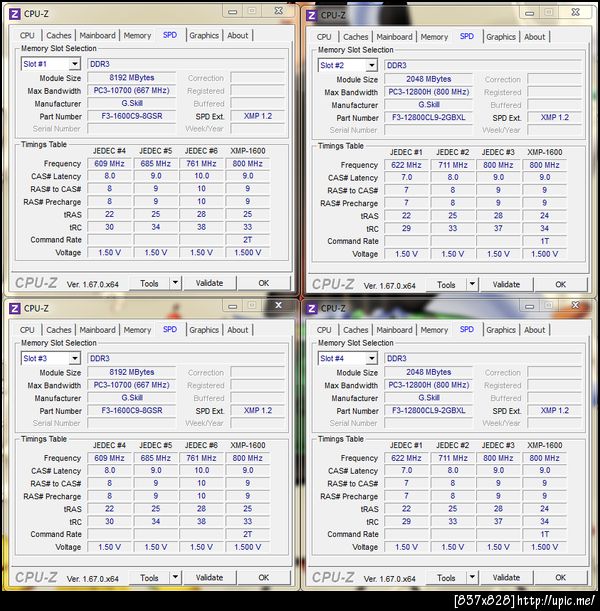Click PC3-12800H (800 MHz) bandwidth in Slot #2
The width and height of the screenshot is (600, 611).
coord(429,92)
